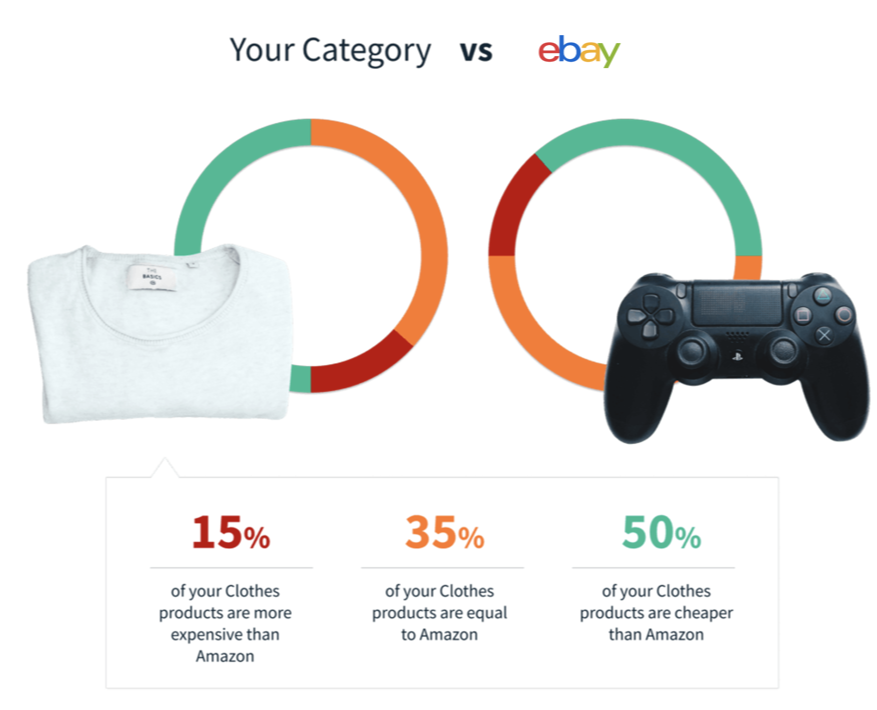Click the orange 35% statistic

(445, 532)
